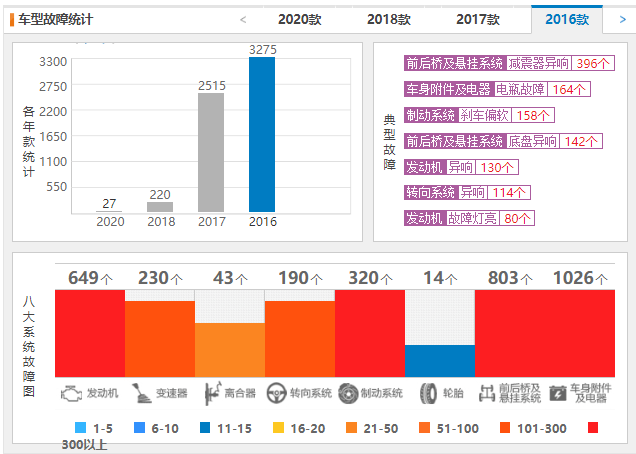Click the 2017 gray bar in chart

[x=211, y=153]
